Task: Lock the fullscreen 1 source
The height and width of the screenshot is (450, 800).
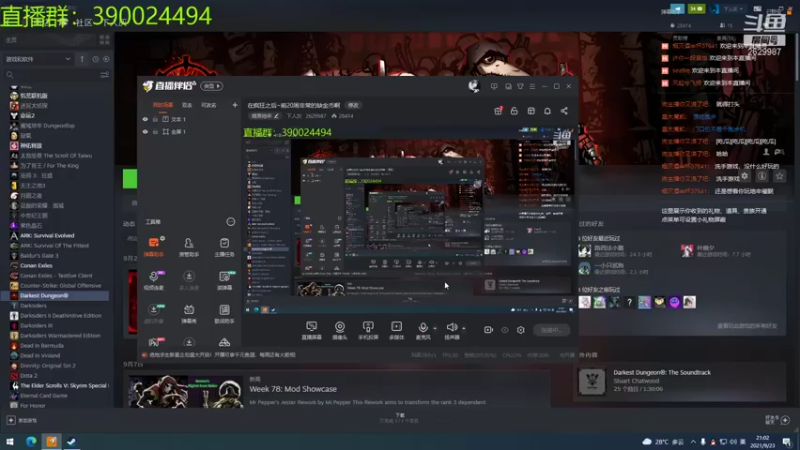Action: [155, 132]
